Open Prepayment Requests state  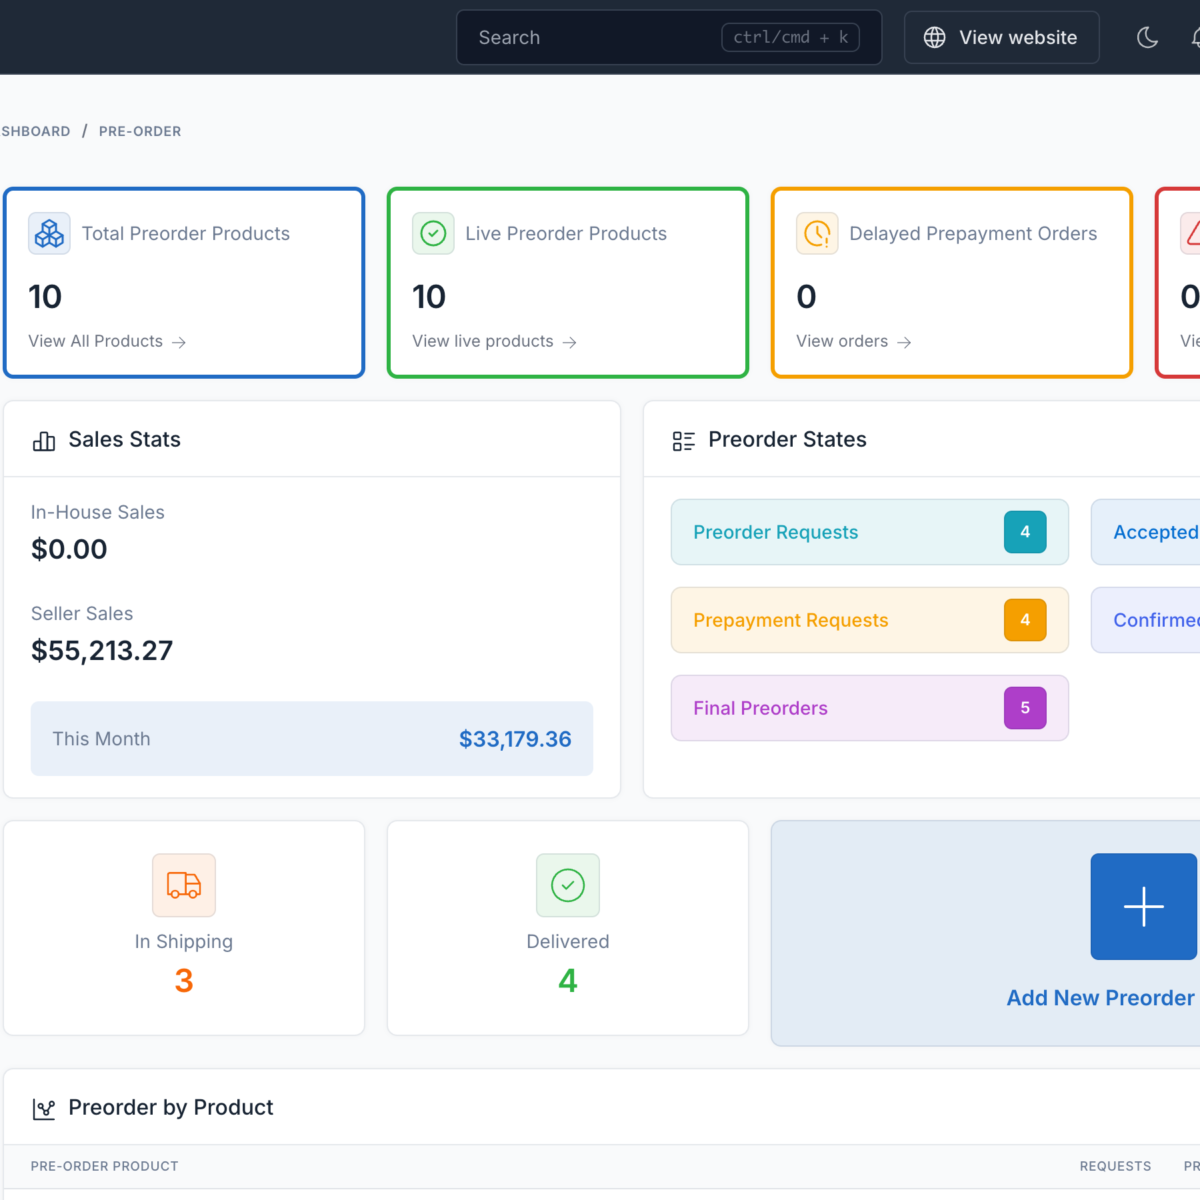pyautogui.click(x=870, y=620)
